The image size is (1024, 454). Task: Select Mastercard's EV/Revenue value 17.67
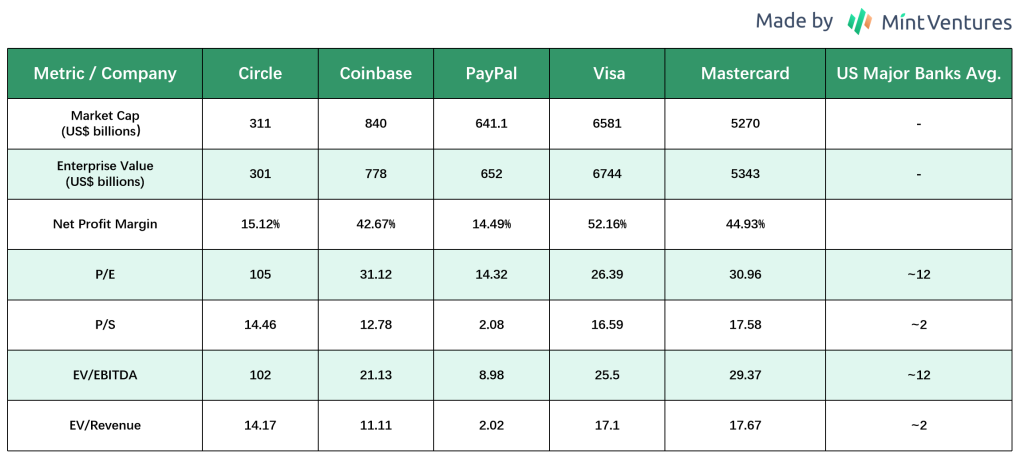[x=745, y=425]
